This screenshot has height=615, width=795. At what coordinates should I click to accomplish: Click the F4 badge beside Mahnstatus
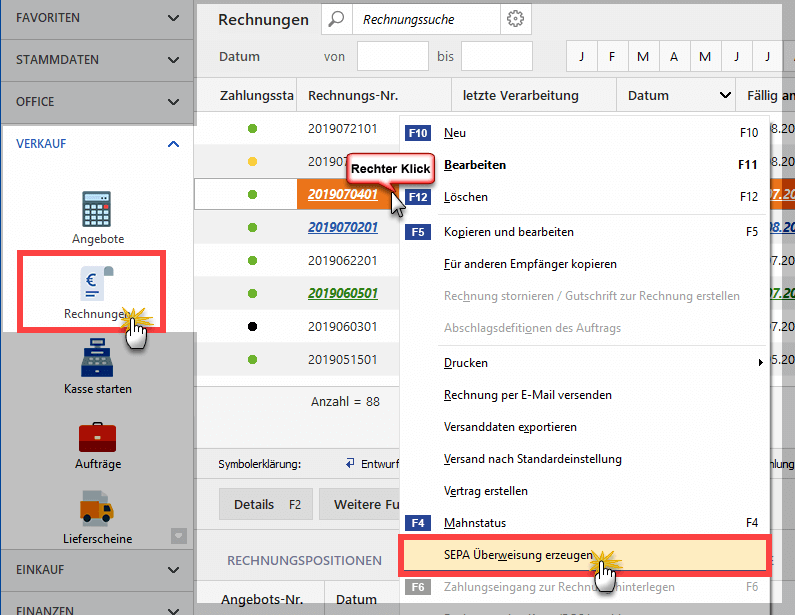pos(418,523)
